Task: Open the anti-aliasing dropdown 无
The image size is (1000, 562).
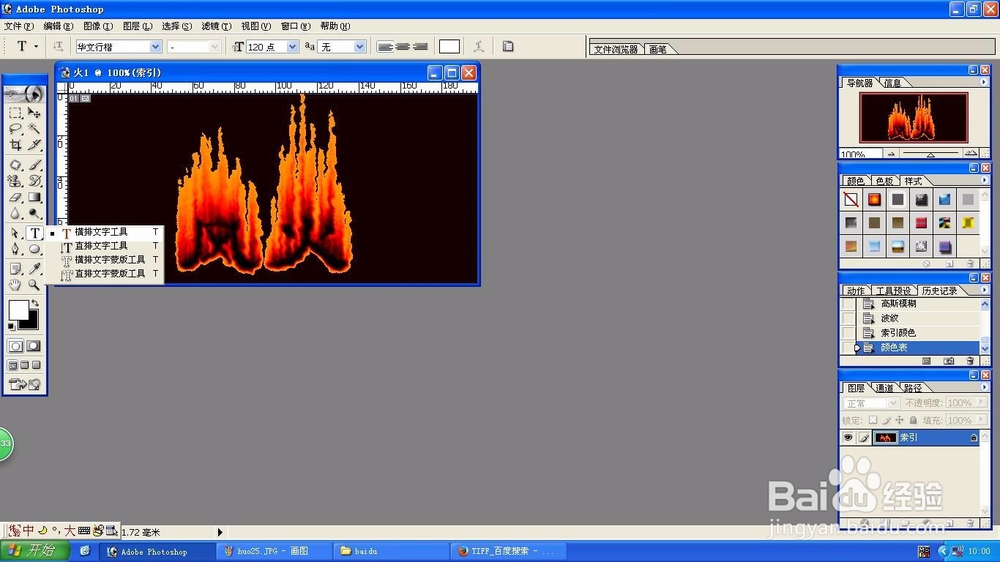Action: pyautogui.click(x=360, y=47)
